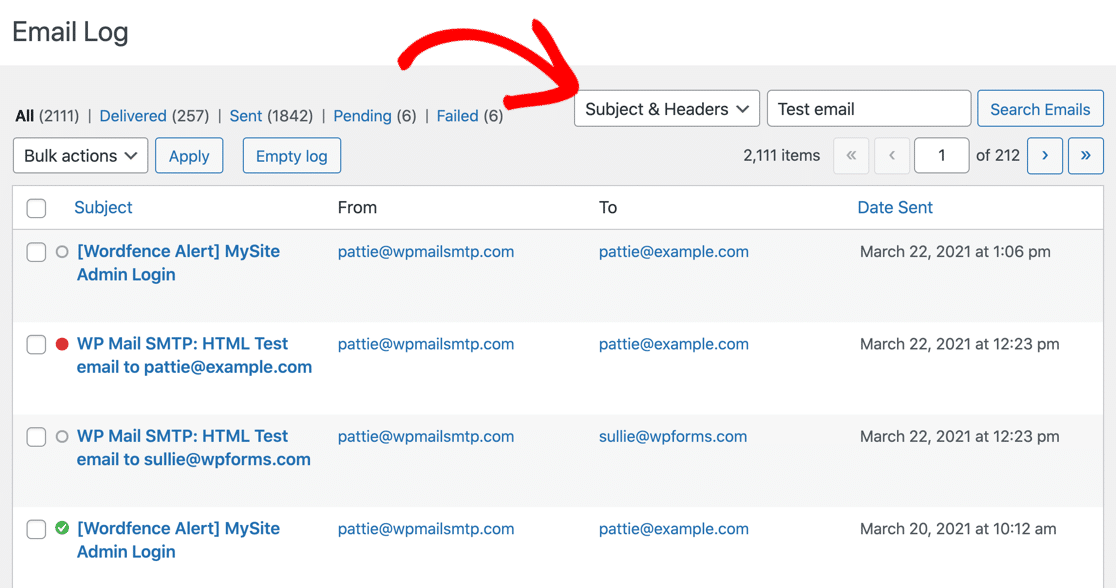Screen dimensions: 1116x588
Task: Check the box for sullie@wpforms.com HTML Test email
Action: (36, 437)
